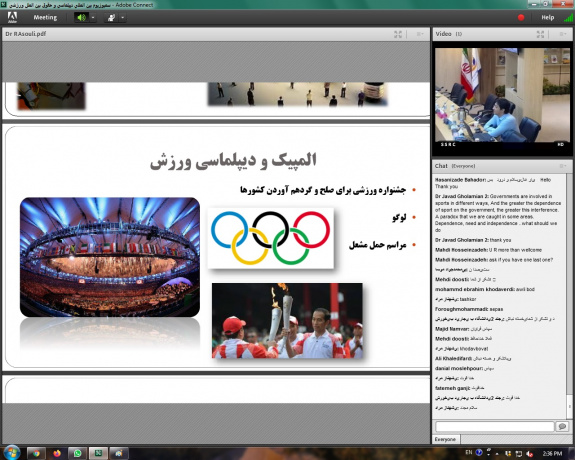The height and width of the screenshot is (460, 575).
Task: Click the Video pod title
Action: click(443, 34)
